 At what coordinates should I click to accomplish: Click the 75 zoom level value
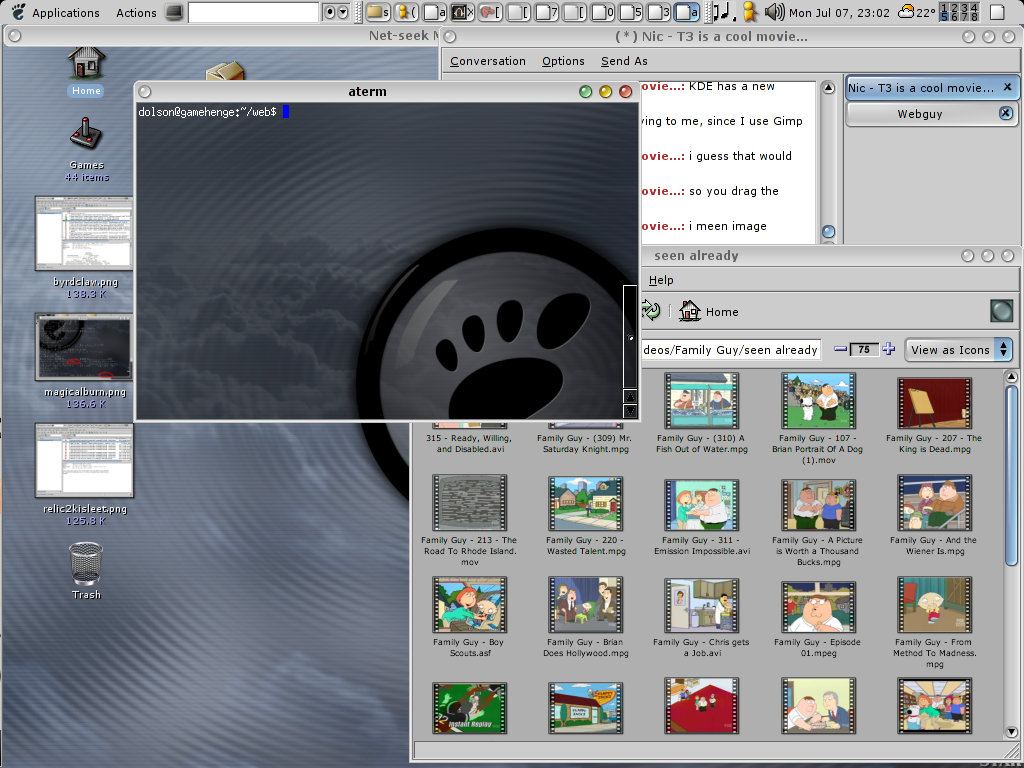pos(864,349)
